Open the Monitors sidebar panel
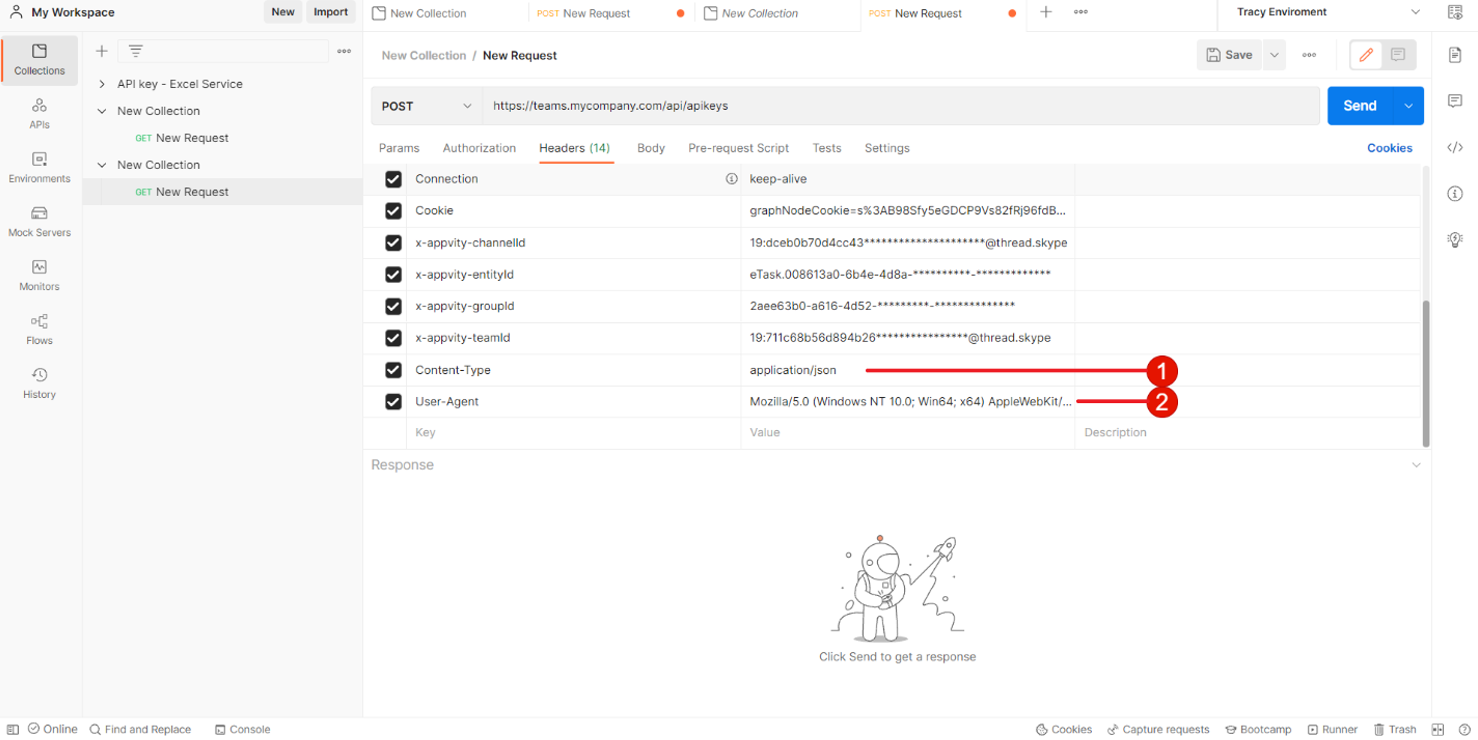Image resolution: width=1478 pixels, height=740 pixels. click(39, 275)
